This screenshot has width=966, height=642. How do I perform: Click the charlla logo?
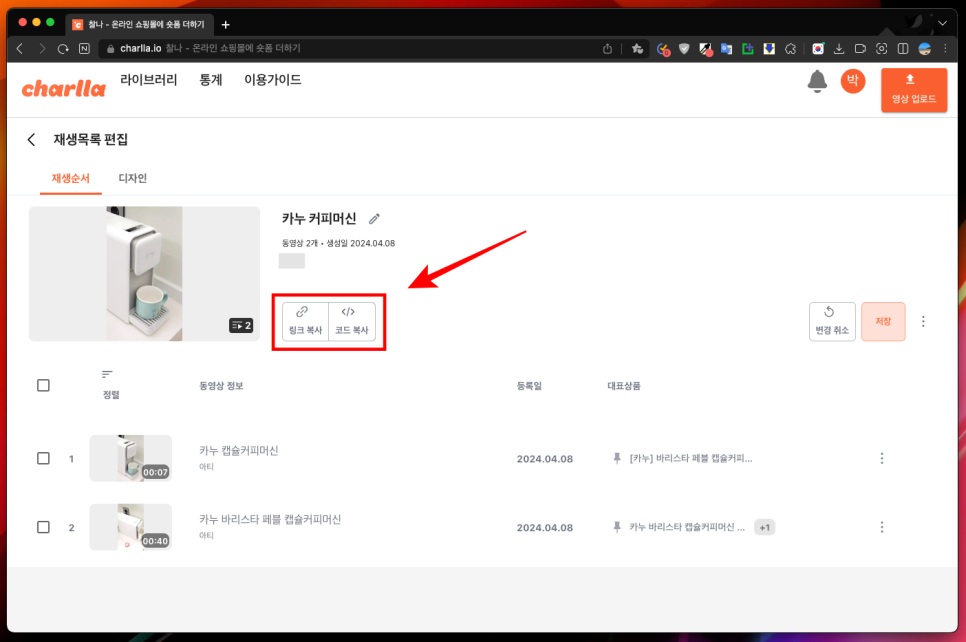pyautogui.click(x=63, y=89)
